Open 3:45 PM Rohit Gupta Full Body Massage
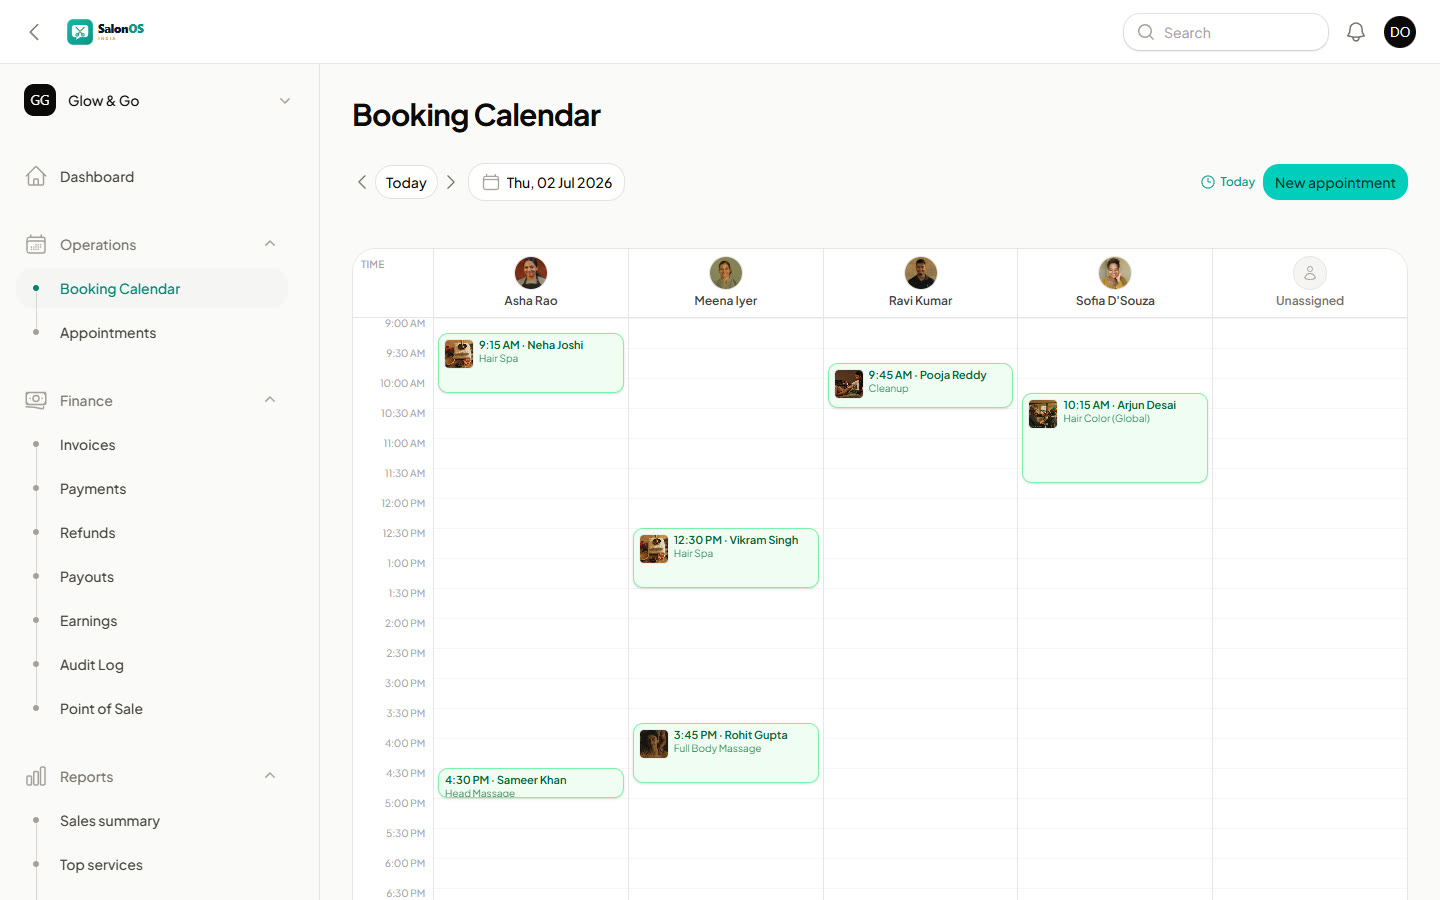The image size is (1440, 900). [x=726, y=753]
